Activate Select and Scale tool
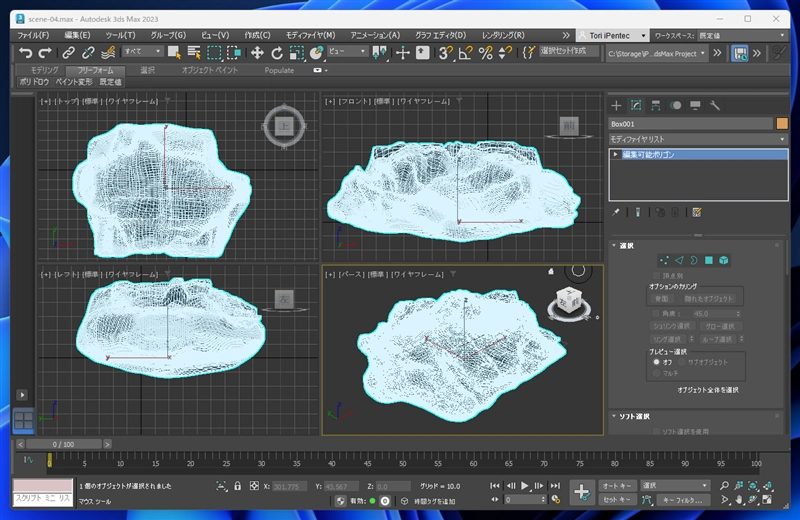Viewport: 800px width, 520px height. click(296, 53)
